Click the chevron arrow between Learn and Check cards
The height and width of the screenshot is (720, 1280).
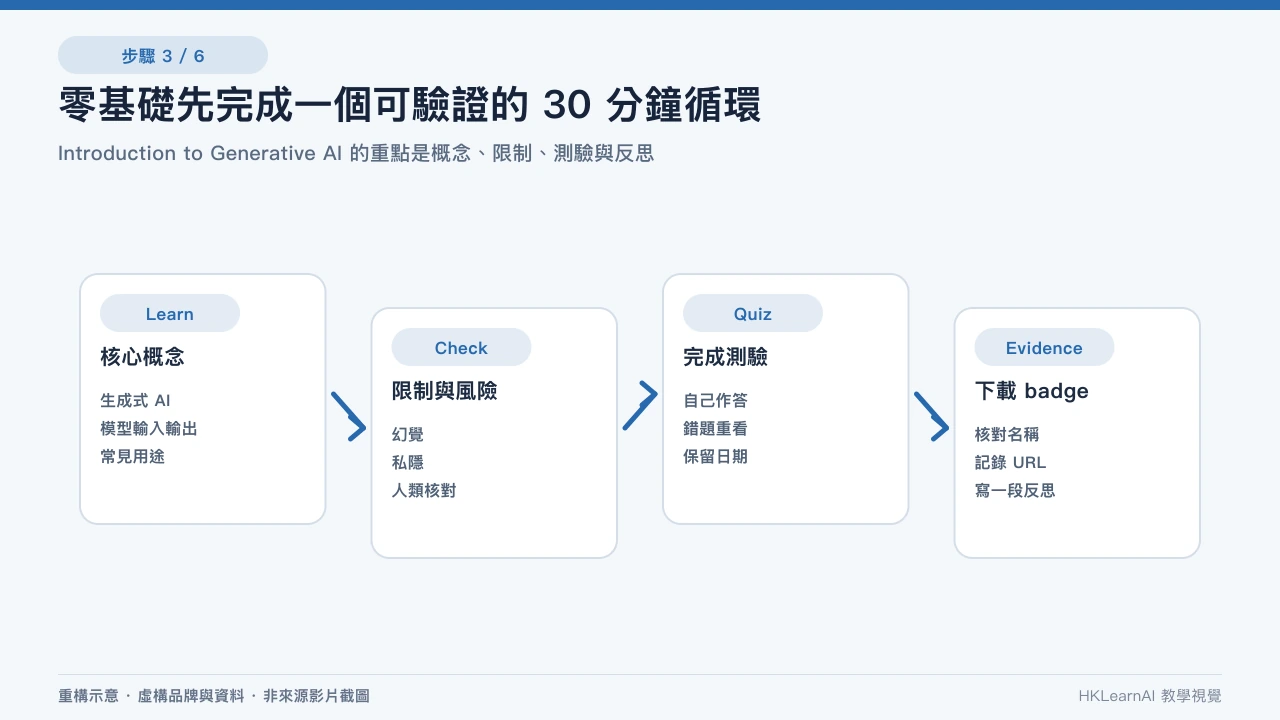pyautogui.click(x=348, y=416)
